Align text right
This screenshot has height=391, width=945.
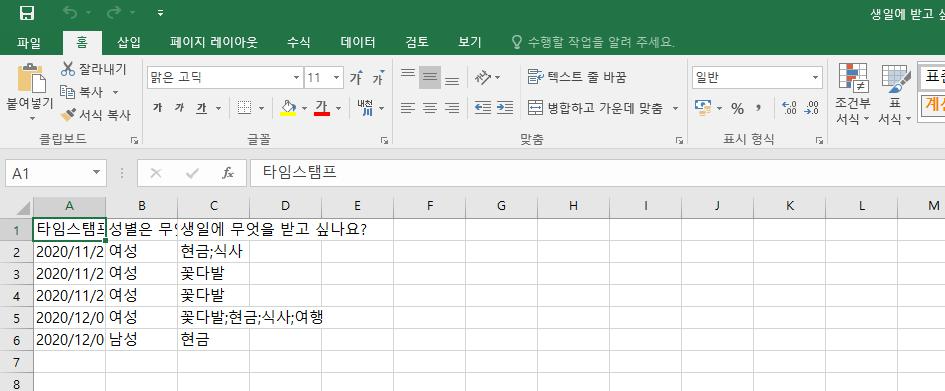[x=451, y=108]
